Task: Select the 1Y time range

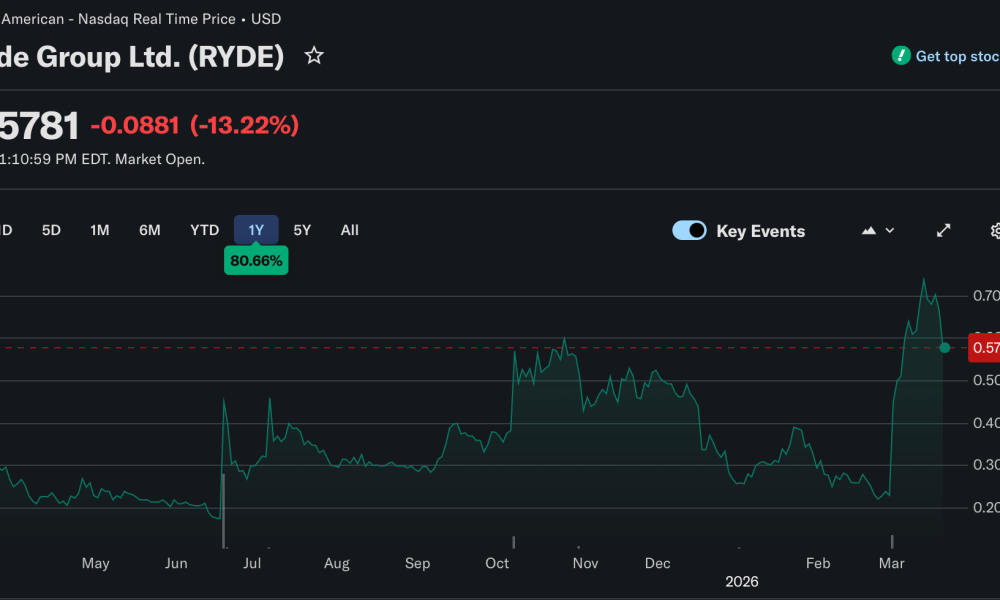Action: 256,230
